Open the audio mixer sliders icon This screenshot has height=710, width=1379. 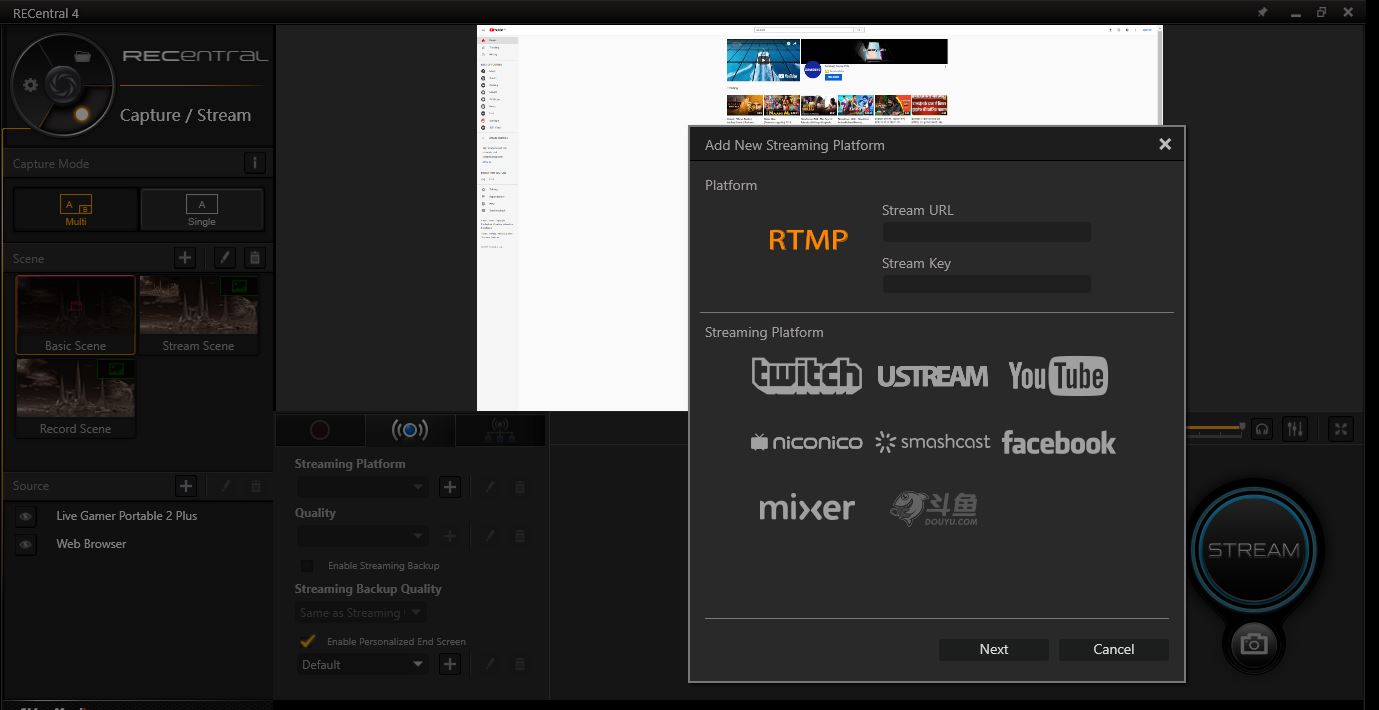1296,429
